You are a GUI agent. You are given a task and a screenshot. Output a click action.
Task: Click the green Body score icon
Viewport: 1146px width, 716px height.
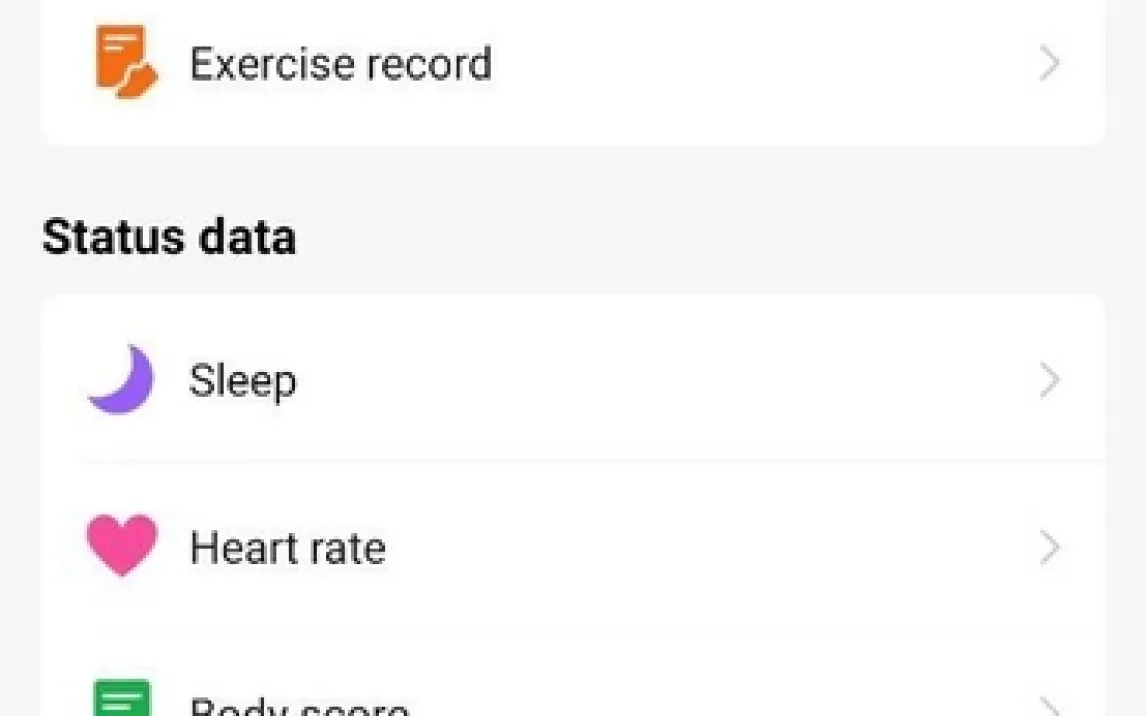tap(122, 698)
